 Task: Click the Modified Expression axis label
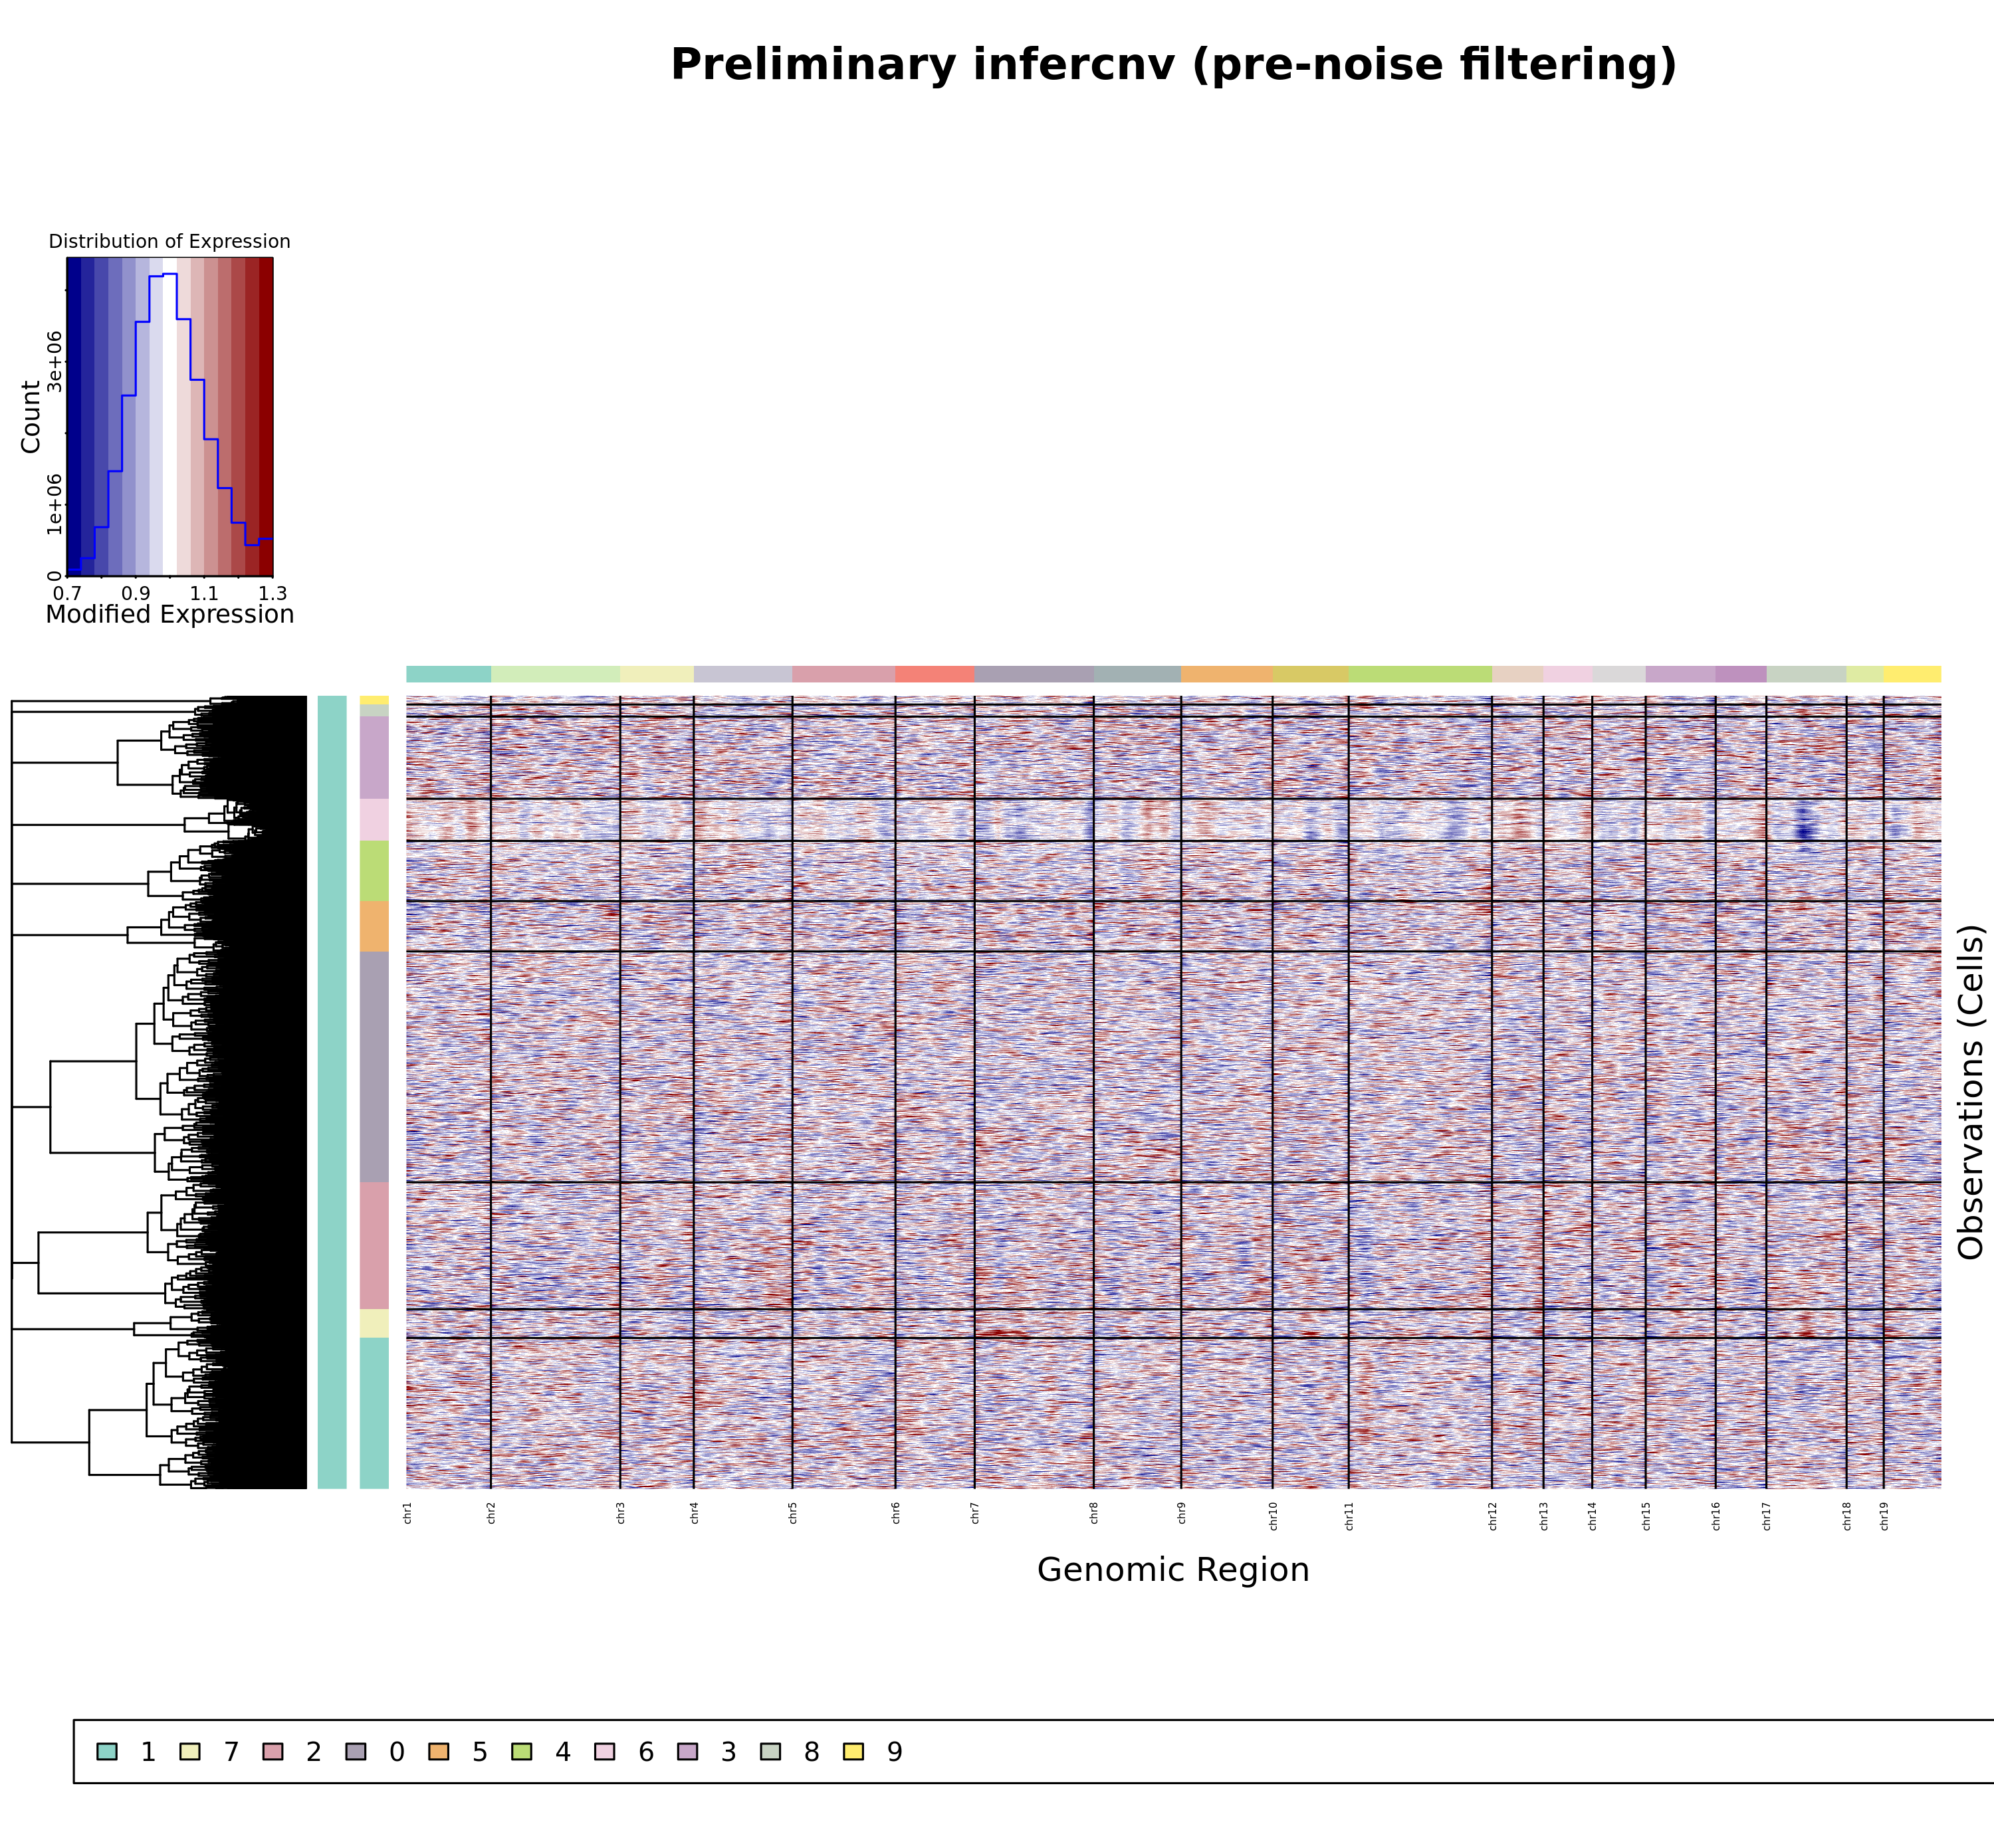169,614
